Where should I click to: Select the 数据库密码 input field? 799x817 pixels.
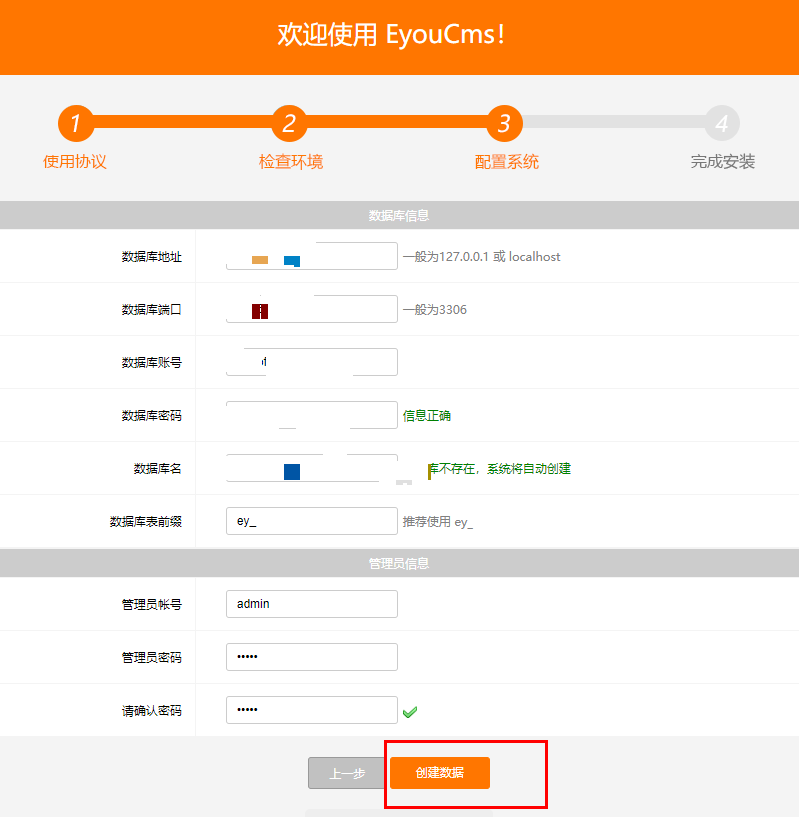coord(312,415)
